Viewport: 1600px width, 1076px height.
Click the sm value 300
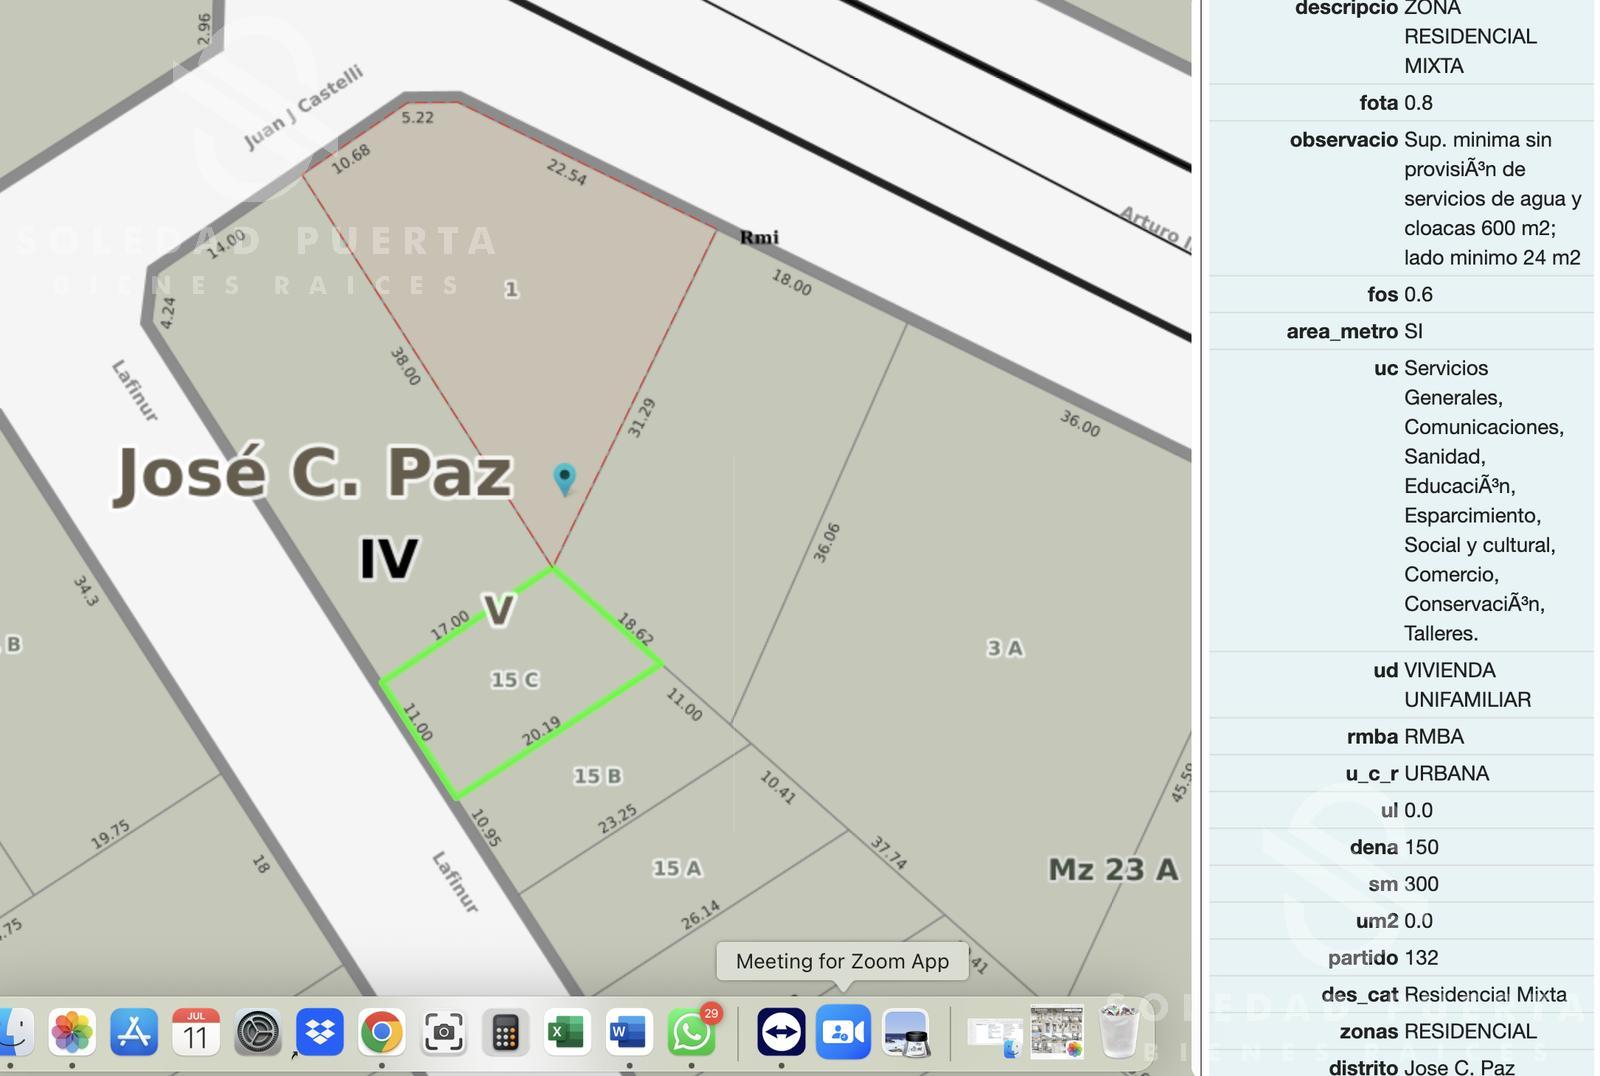pos(1421,885)
